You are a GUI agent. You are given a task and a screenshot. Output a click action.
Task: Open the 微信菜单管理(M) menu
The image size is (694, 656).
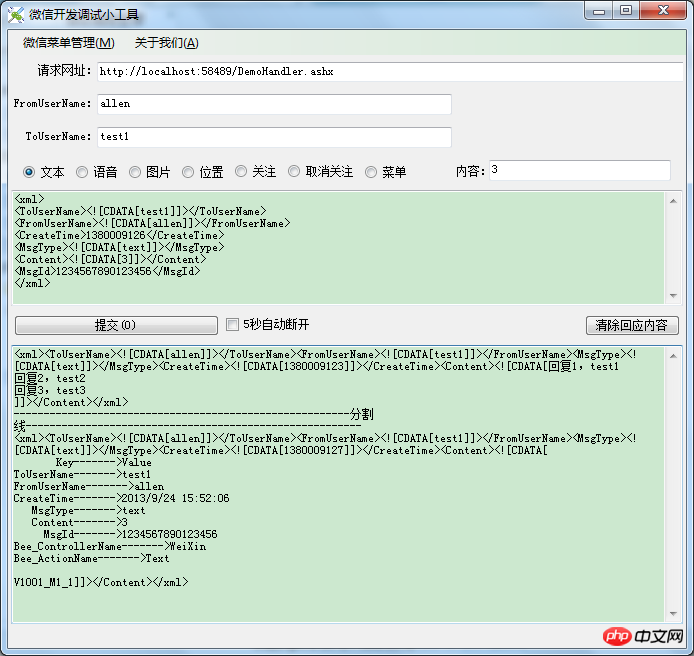click(x=69, y=43)
